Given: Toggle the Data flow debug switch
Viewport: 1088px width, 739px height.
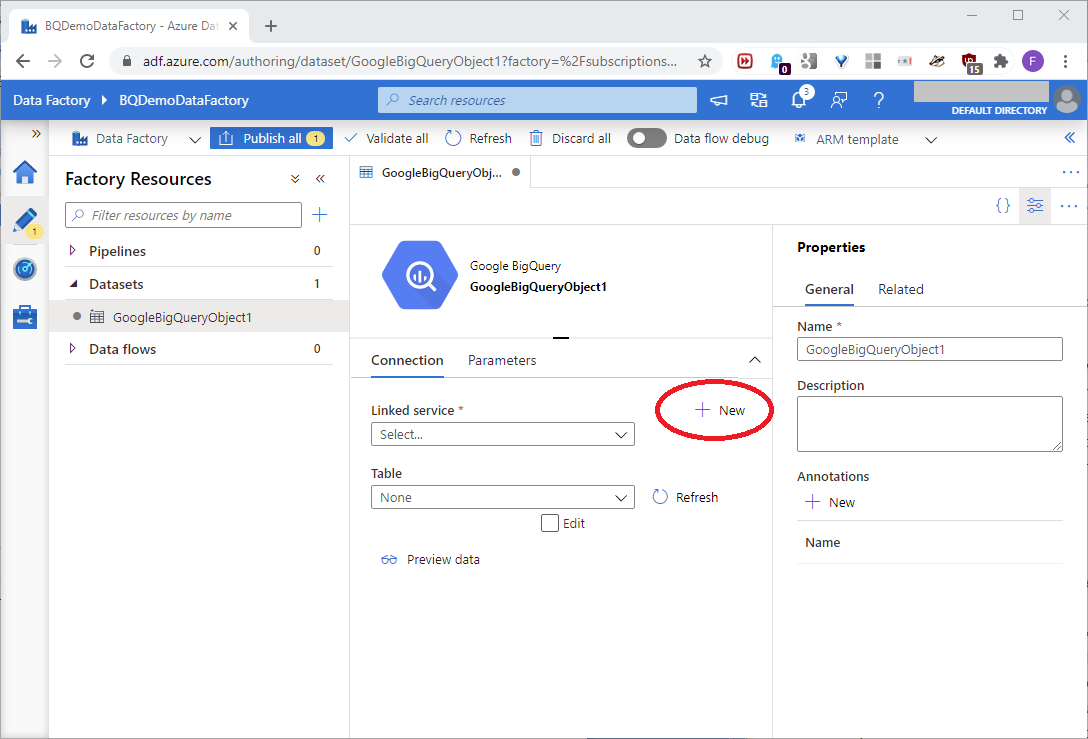Looking at the screenshot, I should (x=647, y=139).
